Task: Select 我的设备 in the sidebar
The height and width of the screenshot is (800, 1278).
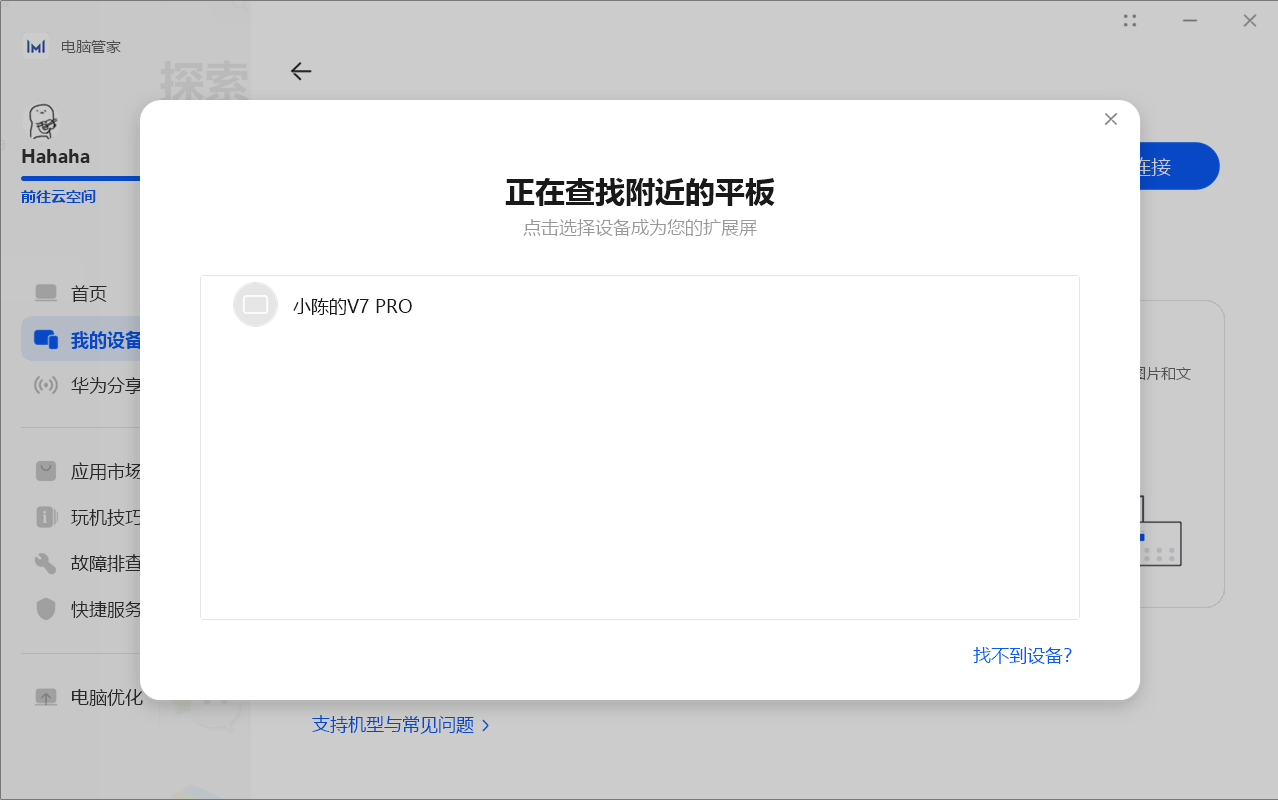Action: click(x=81, y=340)
